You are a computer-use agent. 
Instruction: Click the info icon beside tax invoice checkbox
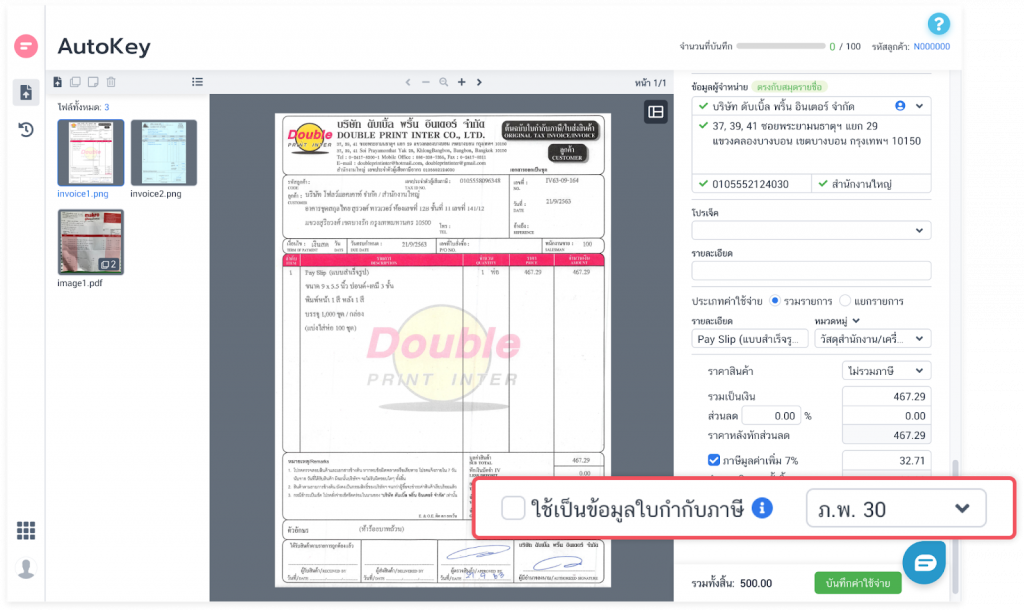[762, 508]
